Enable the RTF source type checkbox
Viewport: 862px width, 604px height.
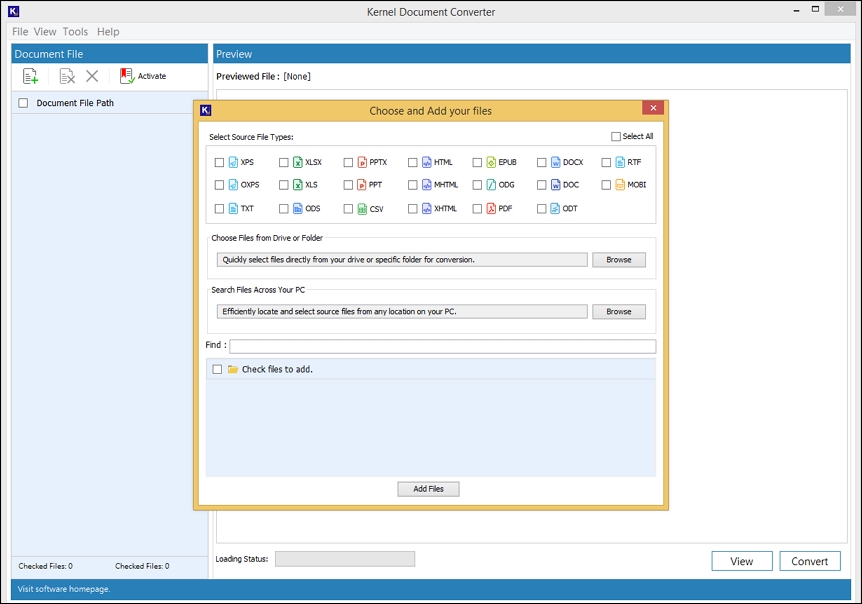coord(606,163)
